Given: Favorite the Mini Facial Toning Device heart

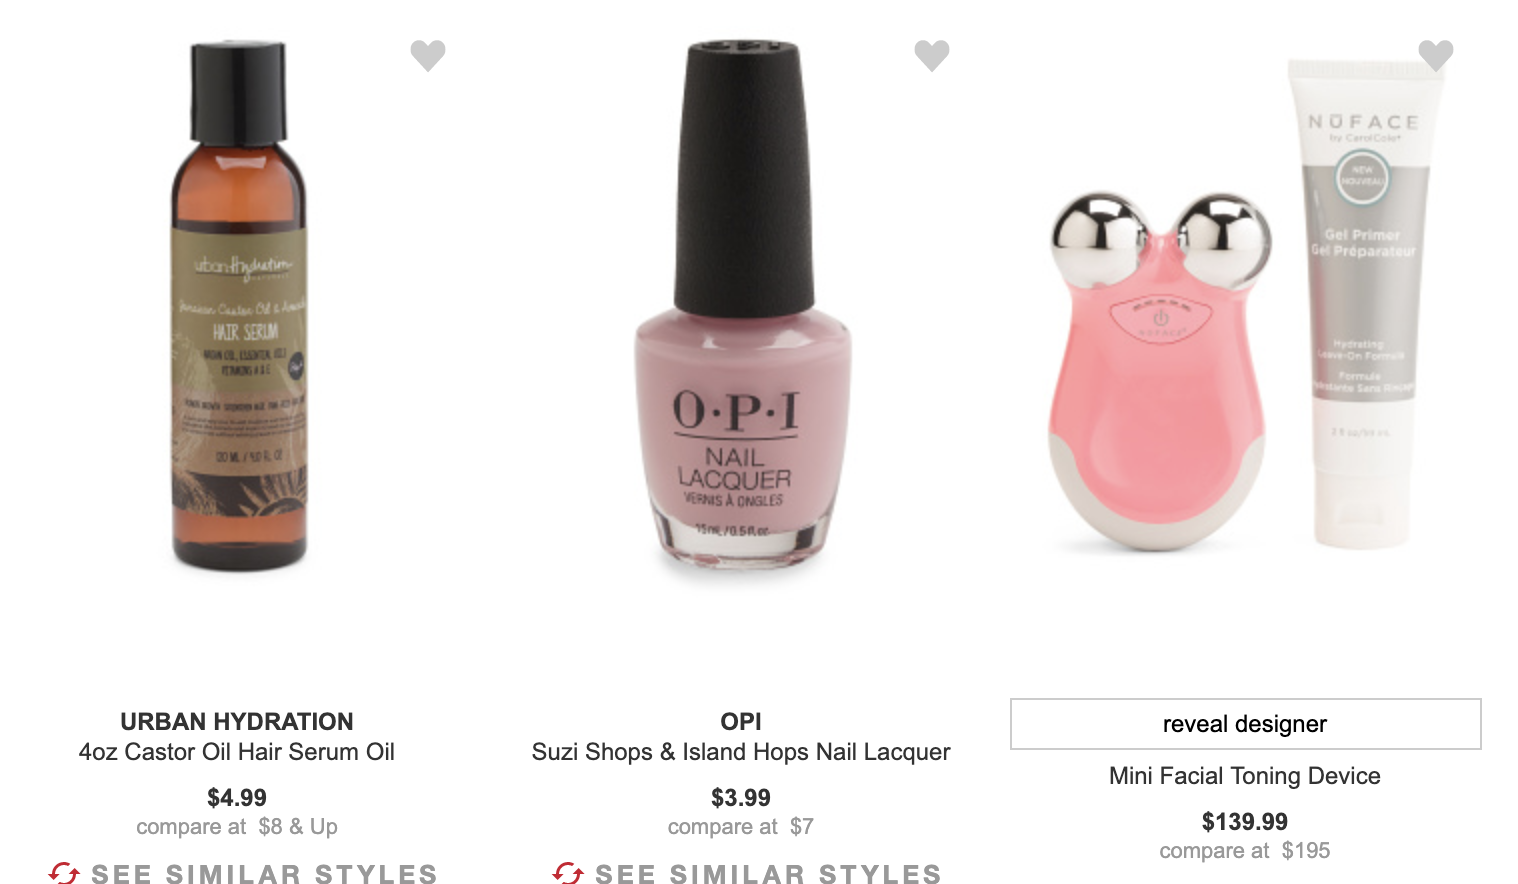Looking at the screenshot, I should [x=1436, y=55].
